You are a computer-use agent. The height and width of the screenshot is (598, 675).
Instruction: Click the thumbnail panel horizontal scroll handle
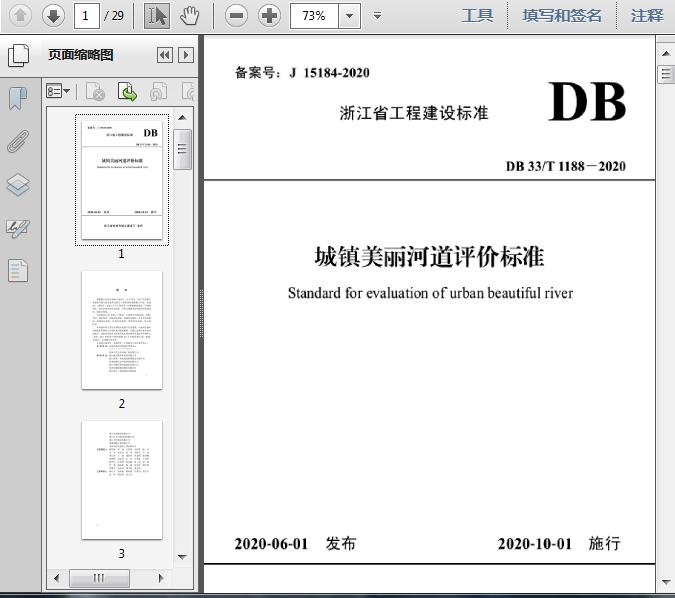click(x=99, y=578)
